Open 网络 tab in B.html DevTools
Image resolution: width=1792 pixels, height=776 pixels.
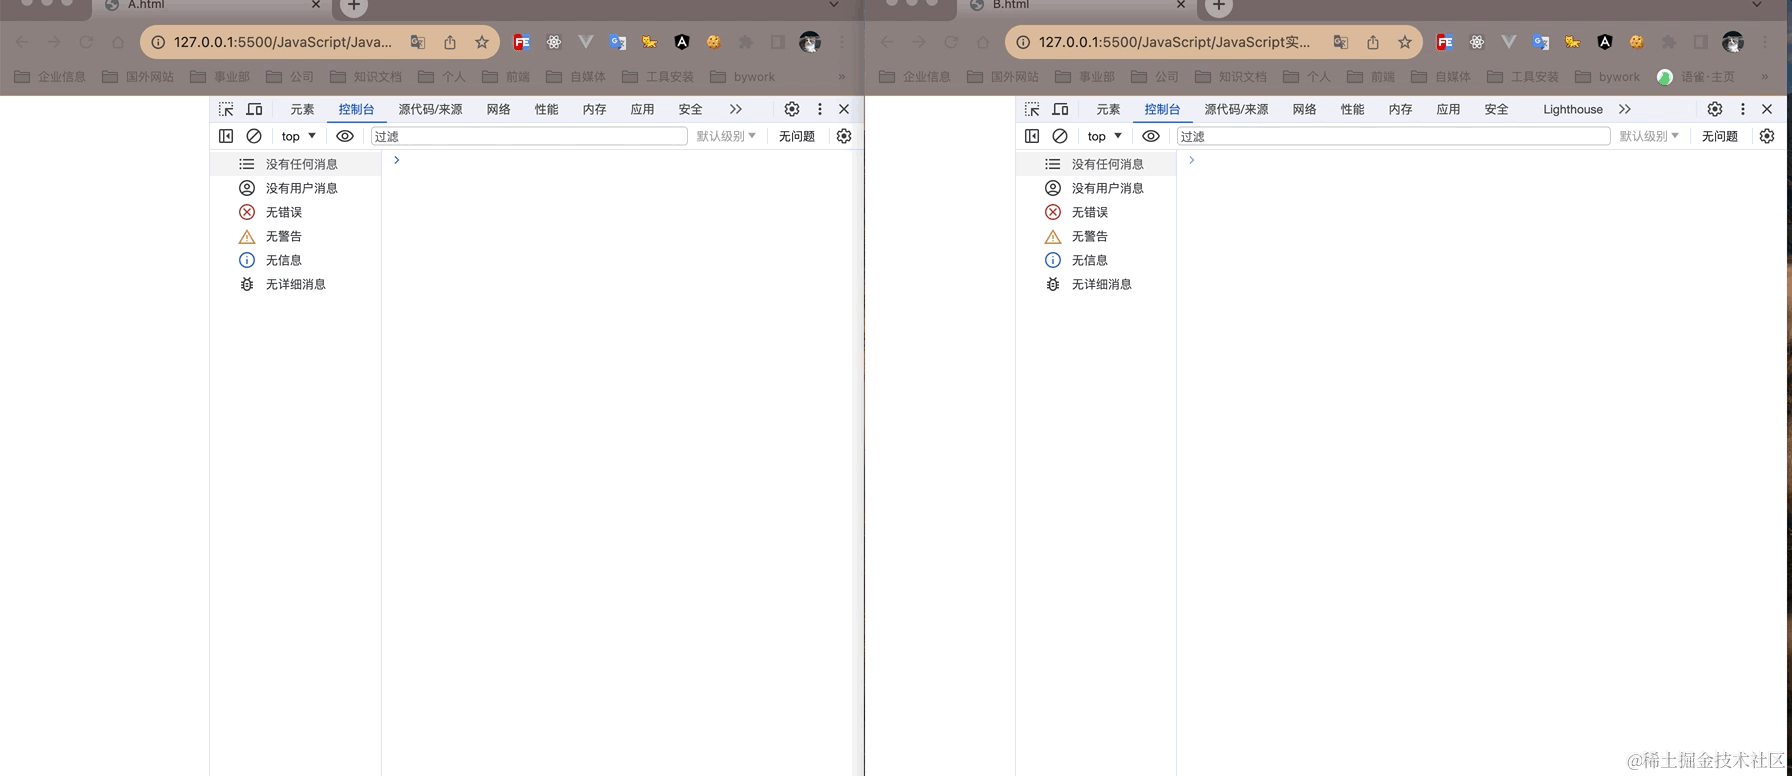click(x=1304, y=109)
